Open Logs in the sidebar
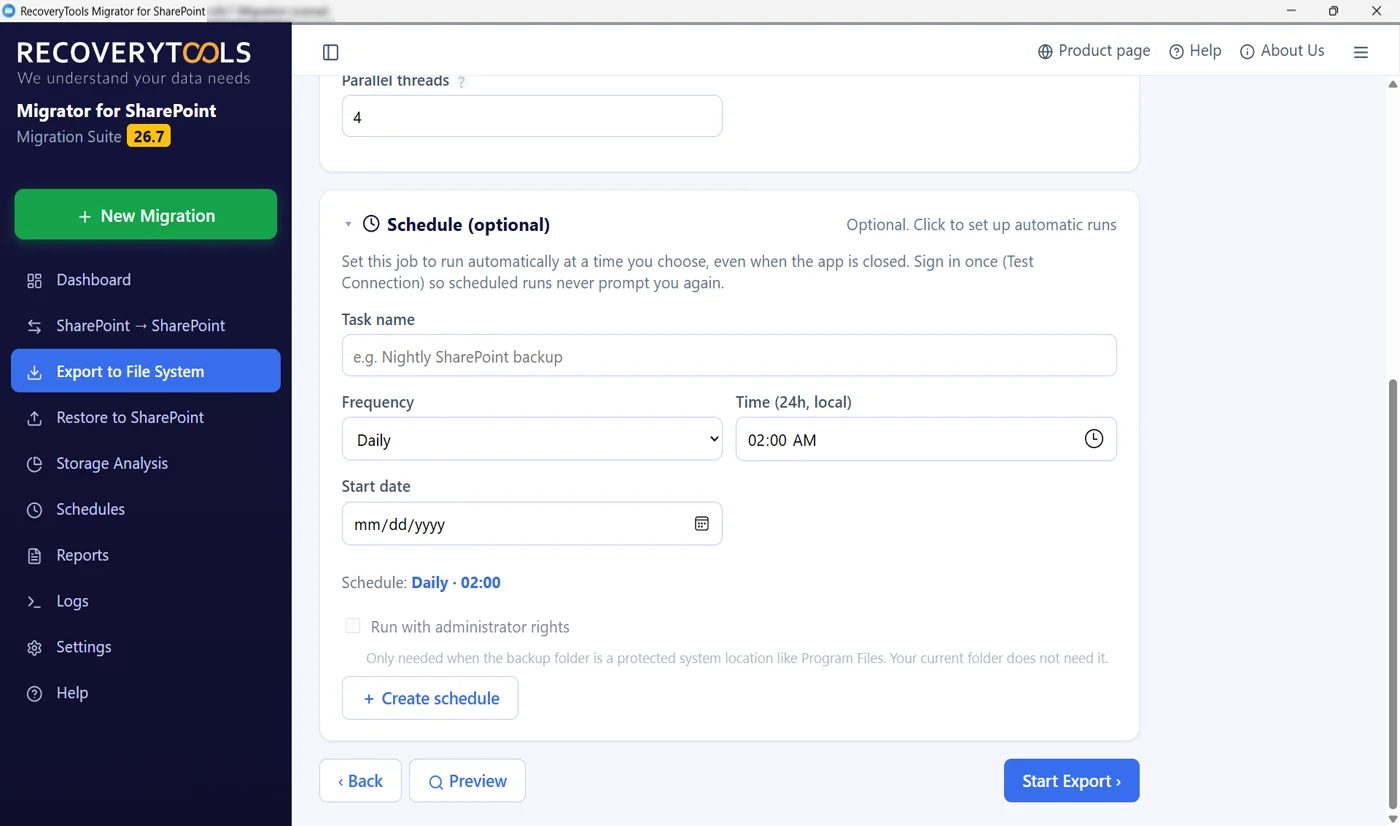The height and width of the screenshot is (826, 1400). [x=146, y=602]
